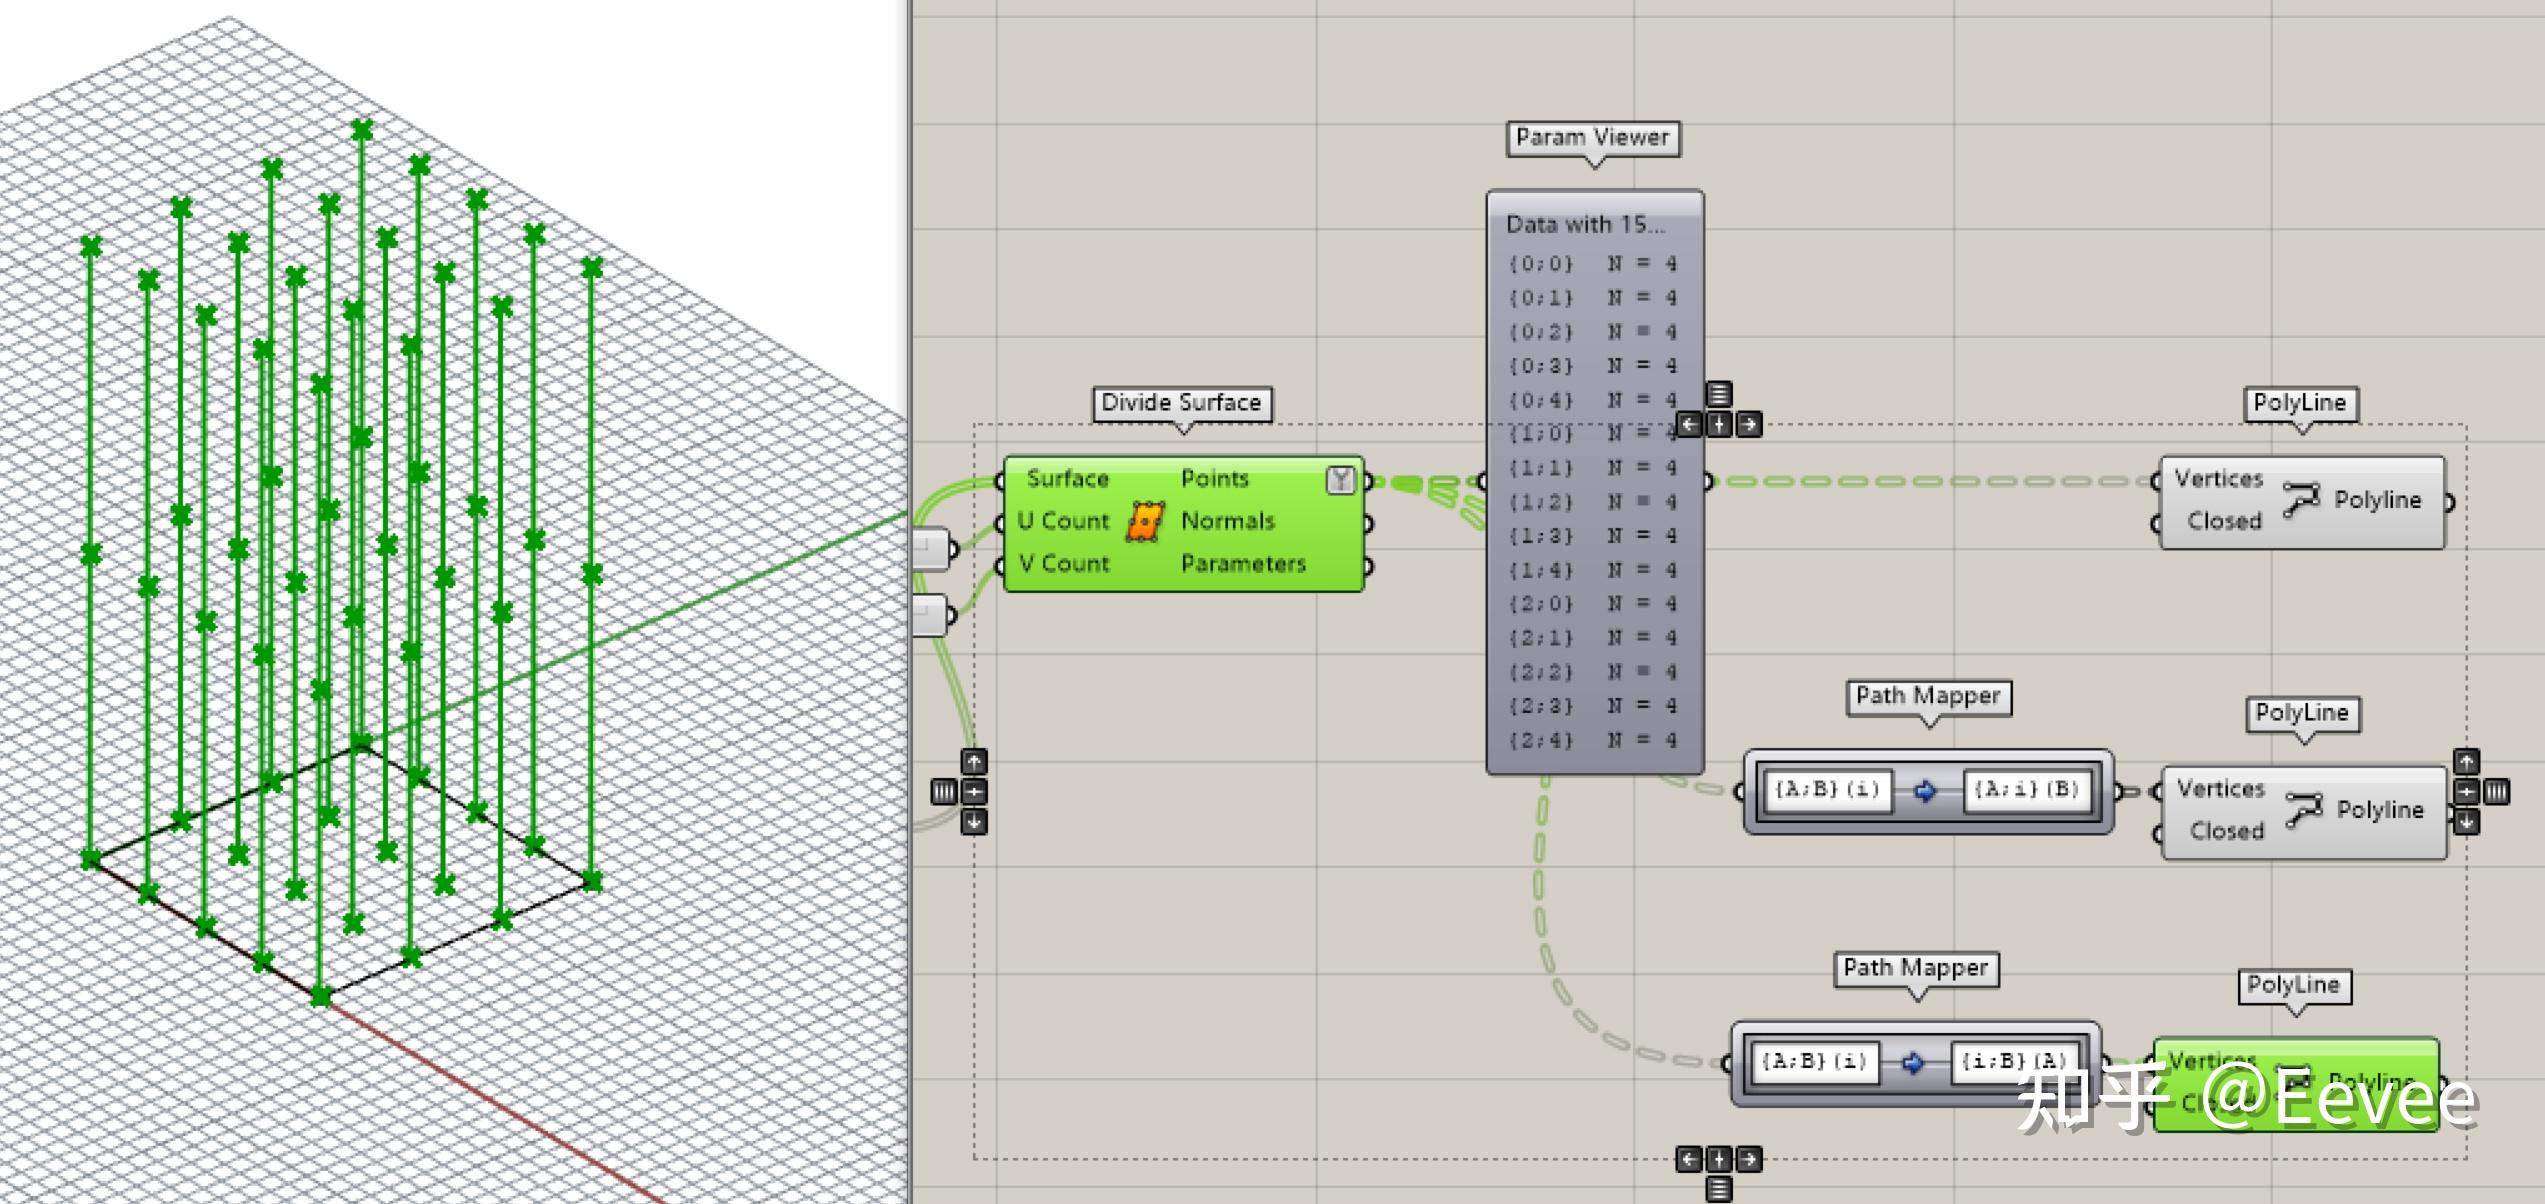Click the {A;i}(B) target mask field
Viewport: 2545px width, 1204px height.
2026,790
